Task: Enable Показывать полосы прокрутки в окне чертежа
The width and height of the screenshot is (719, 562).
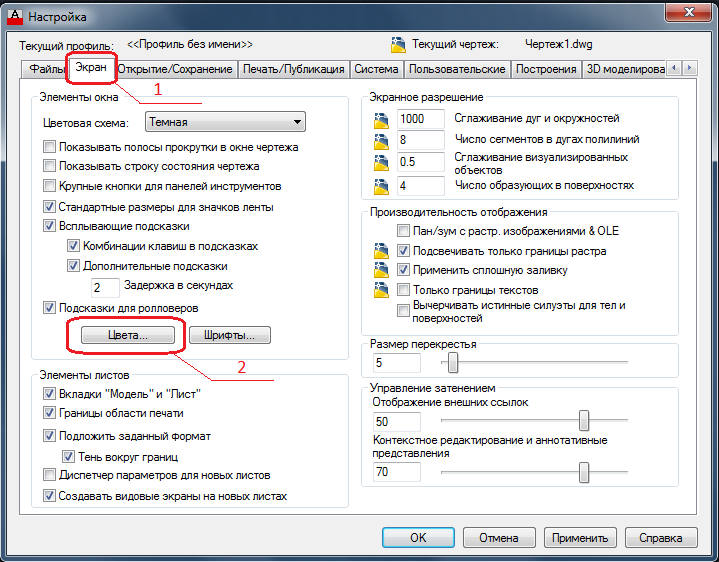Action: (50, 147)
